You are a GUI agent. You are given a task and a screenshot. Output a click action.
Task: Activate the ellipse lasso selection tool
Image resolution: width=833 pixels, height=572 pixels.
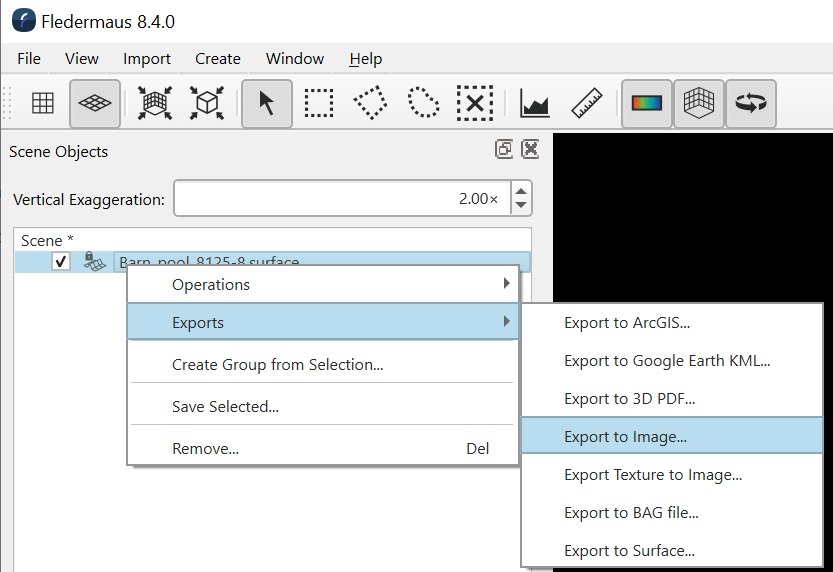[423, 103]
